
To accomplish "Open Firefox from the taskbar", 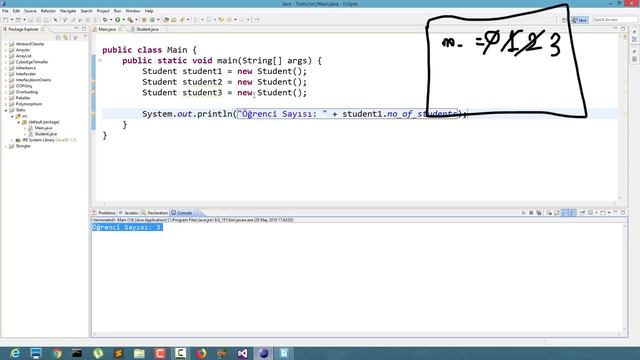I will click(x=201, y=353).
